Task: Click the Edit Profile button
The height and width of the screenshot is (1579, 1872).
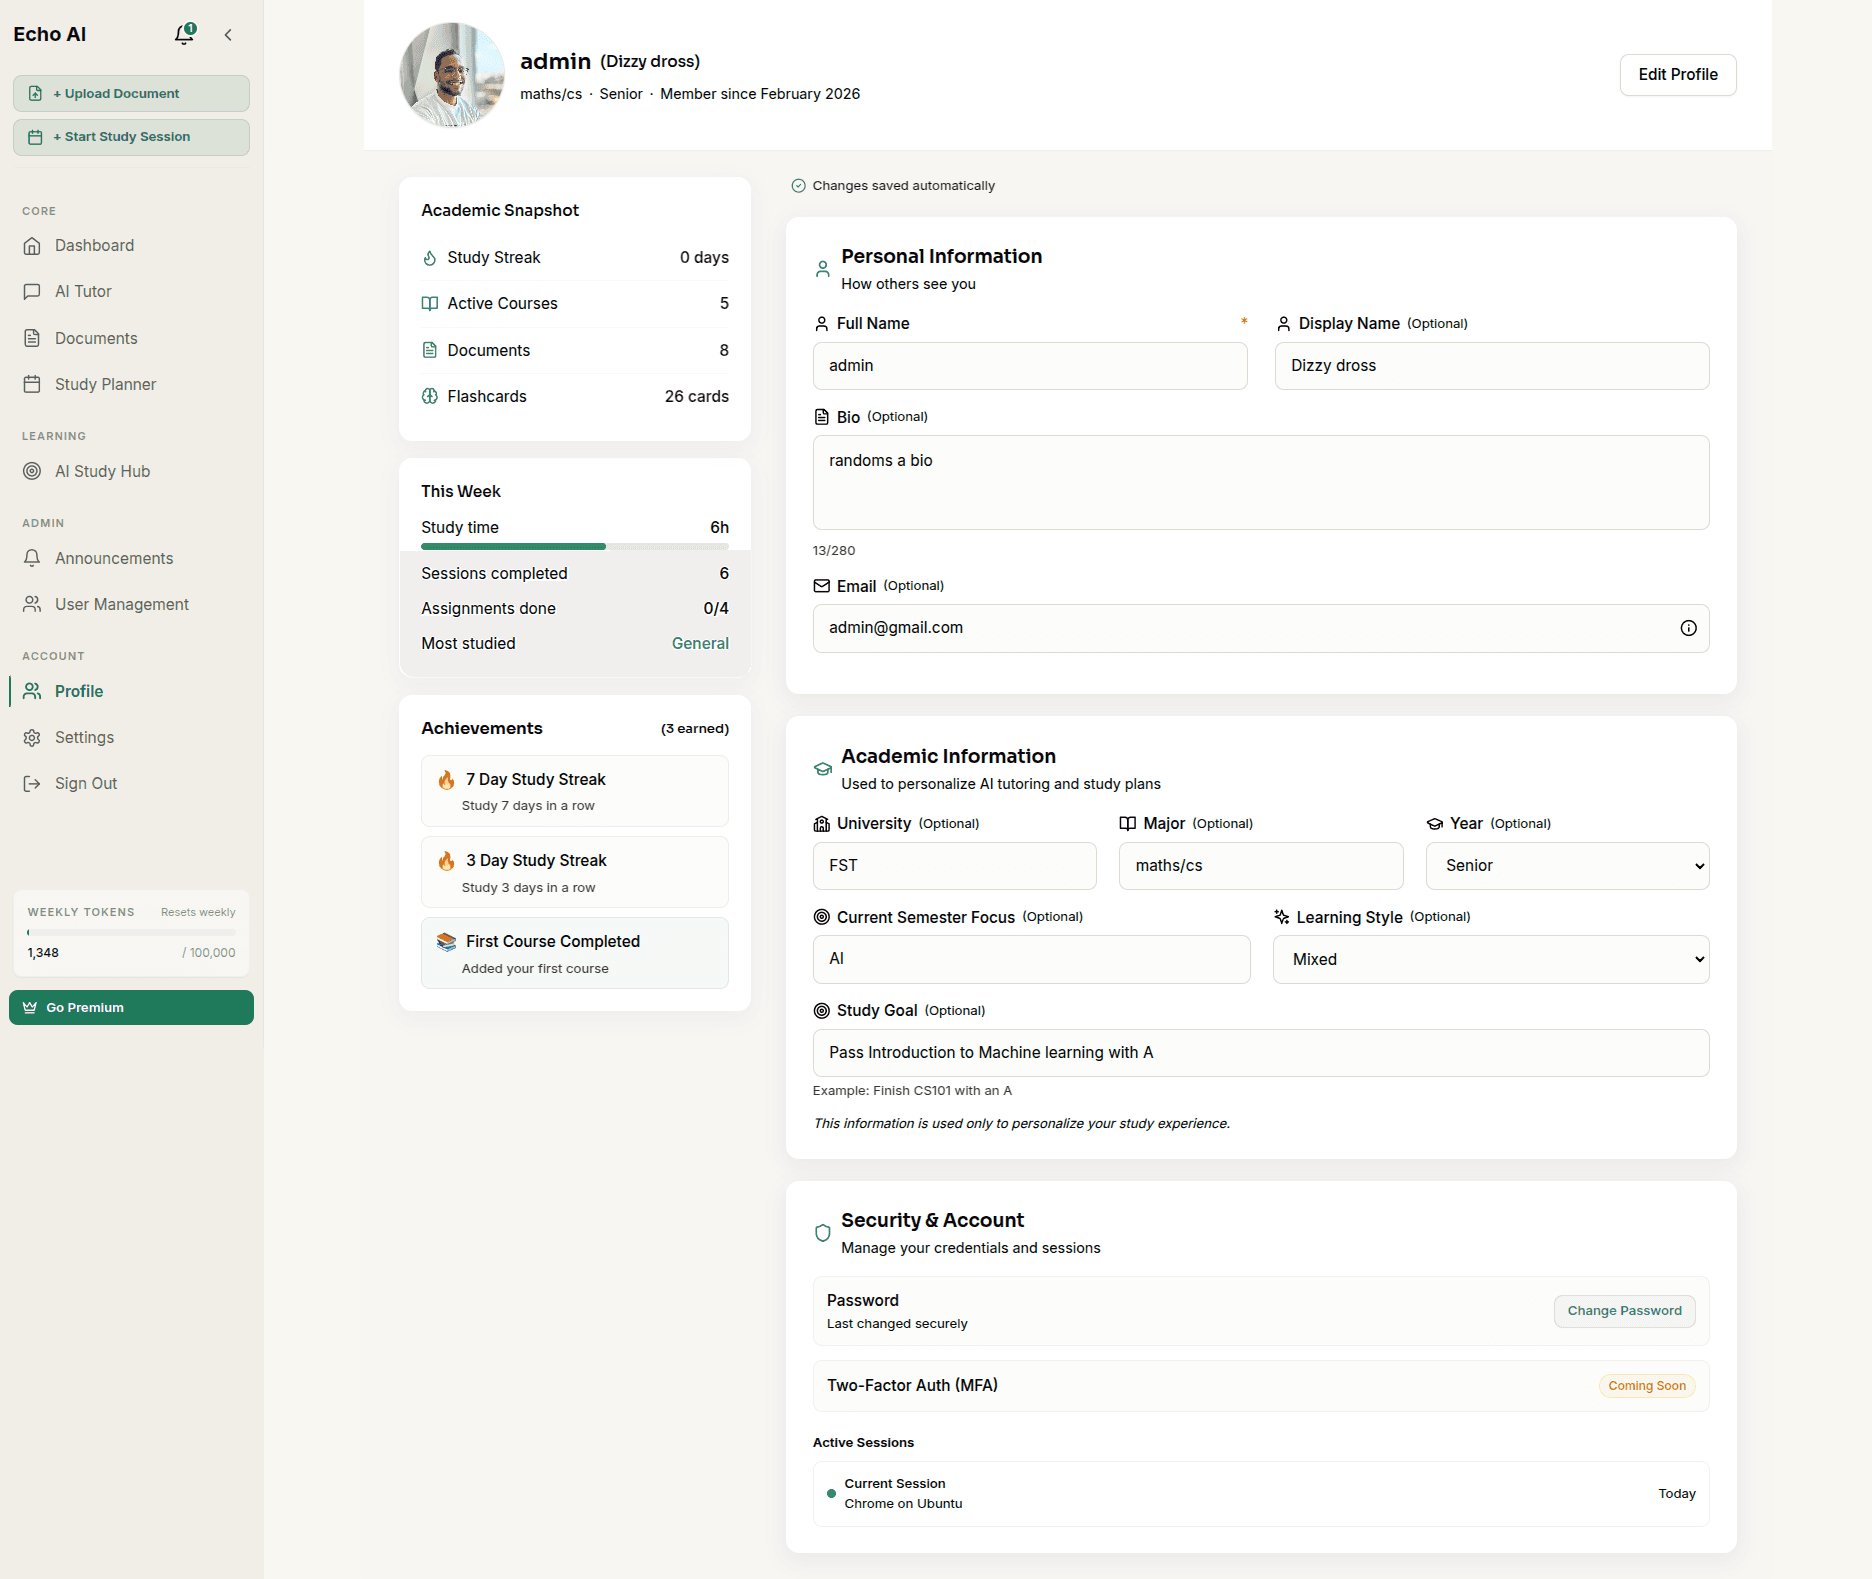Action: [x=1677, y=75]
